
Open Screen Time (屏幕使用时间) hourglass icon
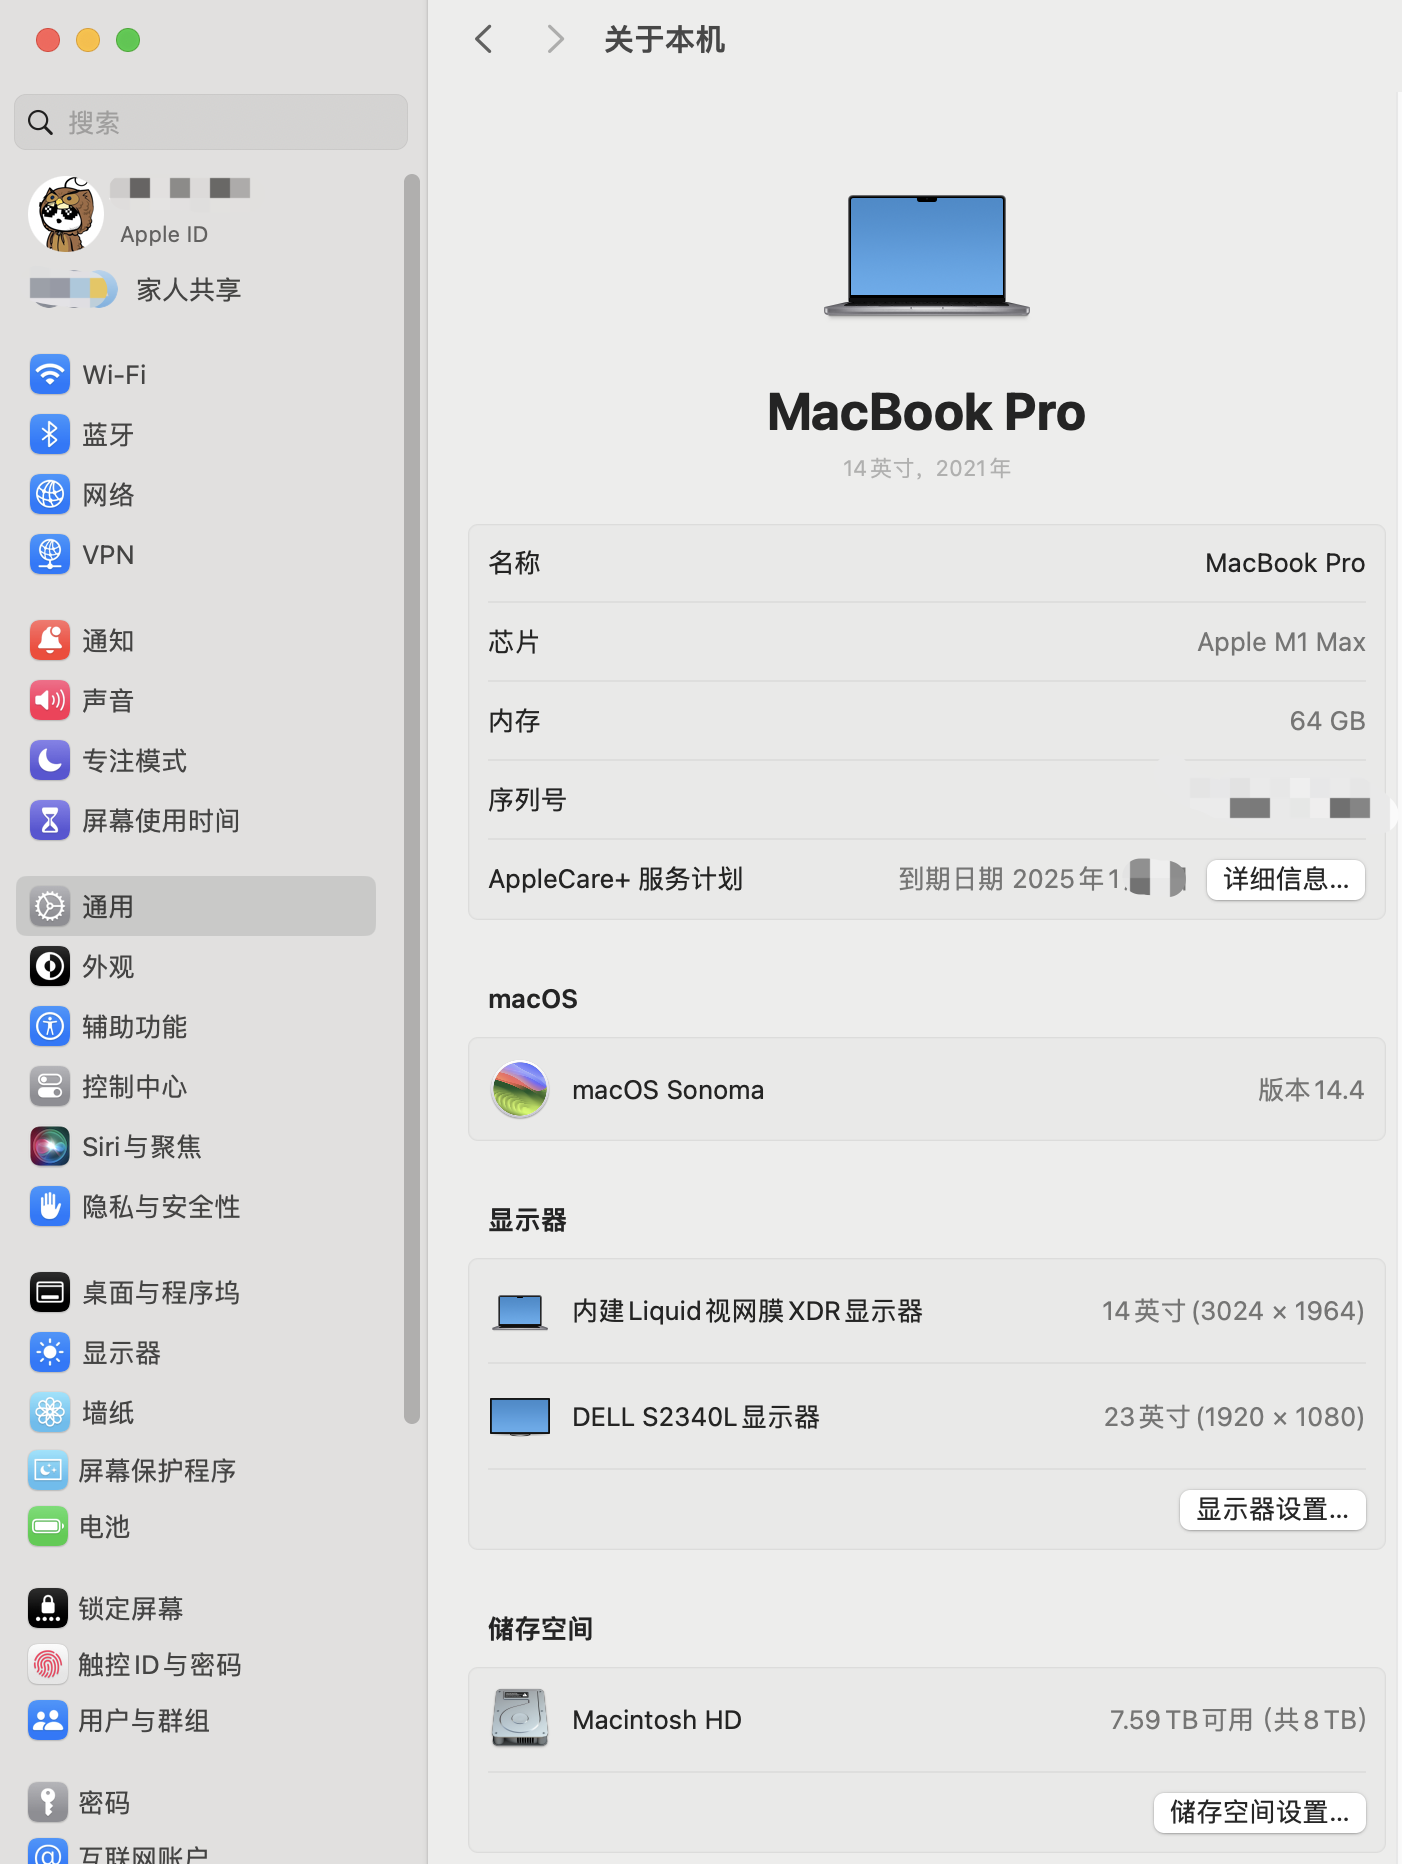pyautogui.click(x=49, y=821)
